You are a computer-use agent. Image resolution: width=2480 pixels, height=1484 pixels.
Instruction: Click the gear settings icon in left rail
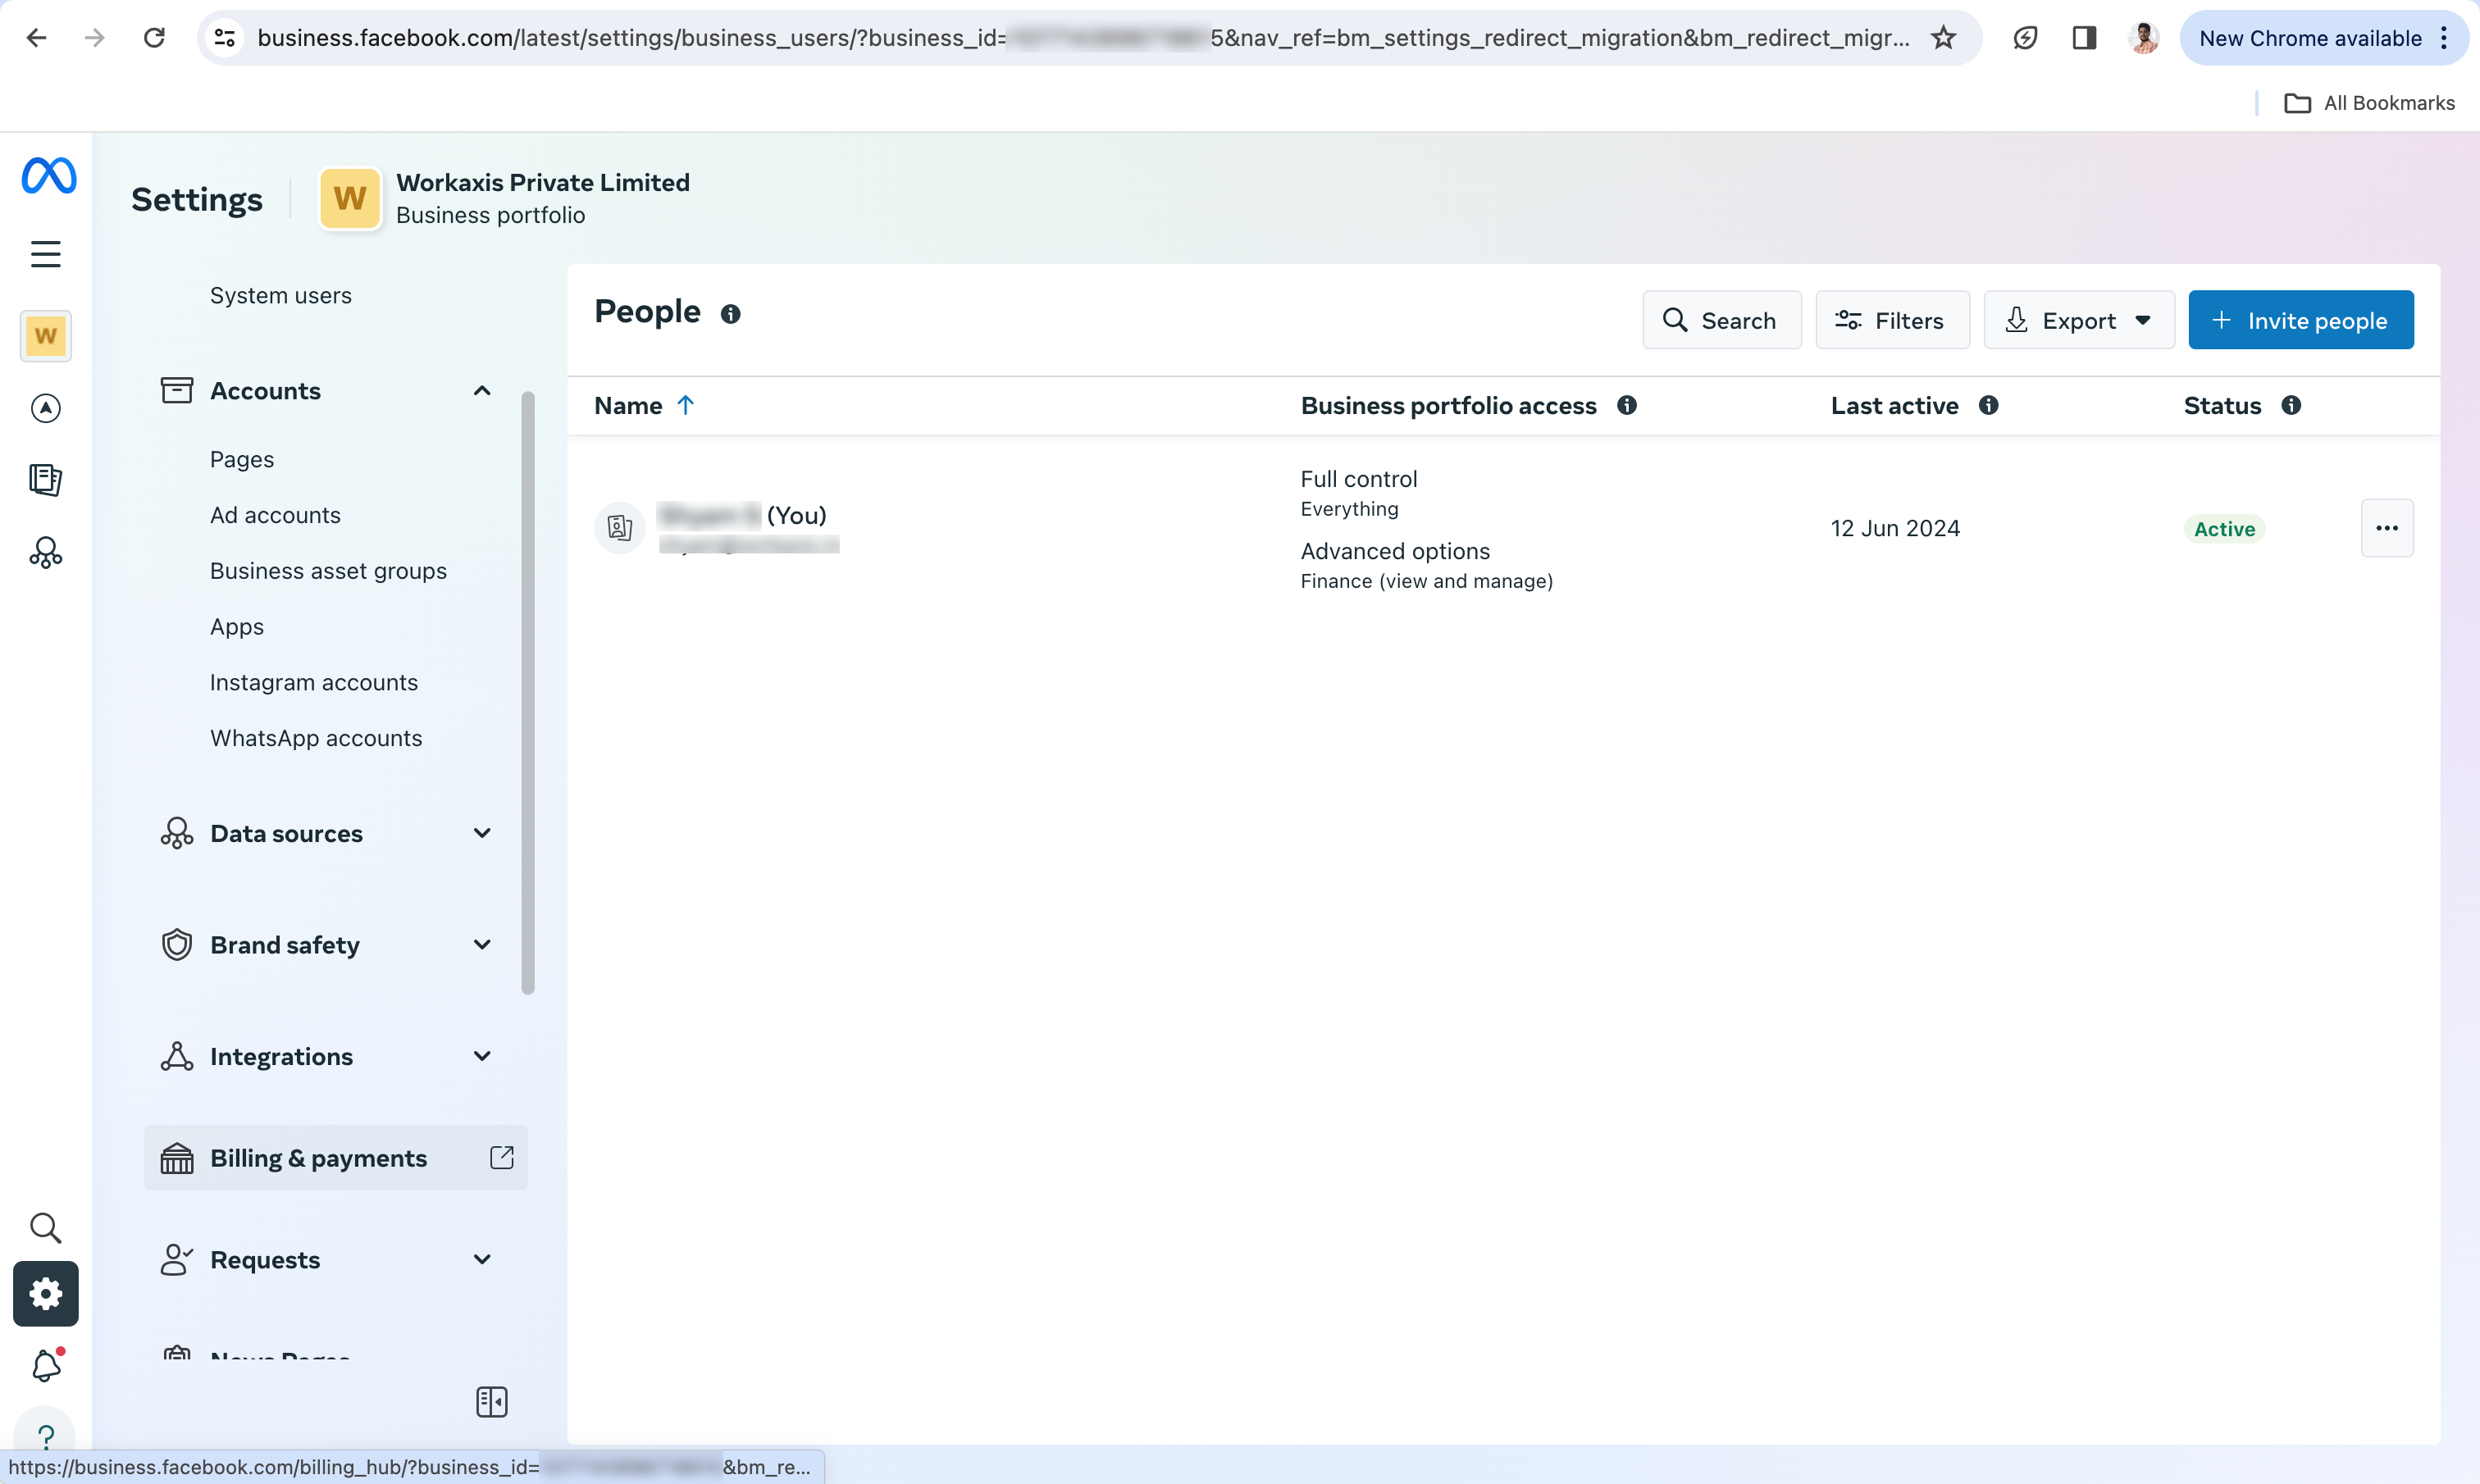[x=46, y=1294]
